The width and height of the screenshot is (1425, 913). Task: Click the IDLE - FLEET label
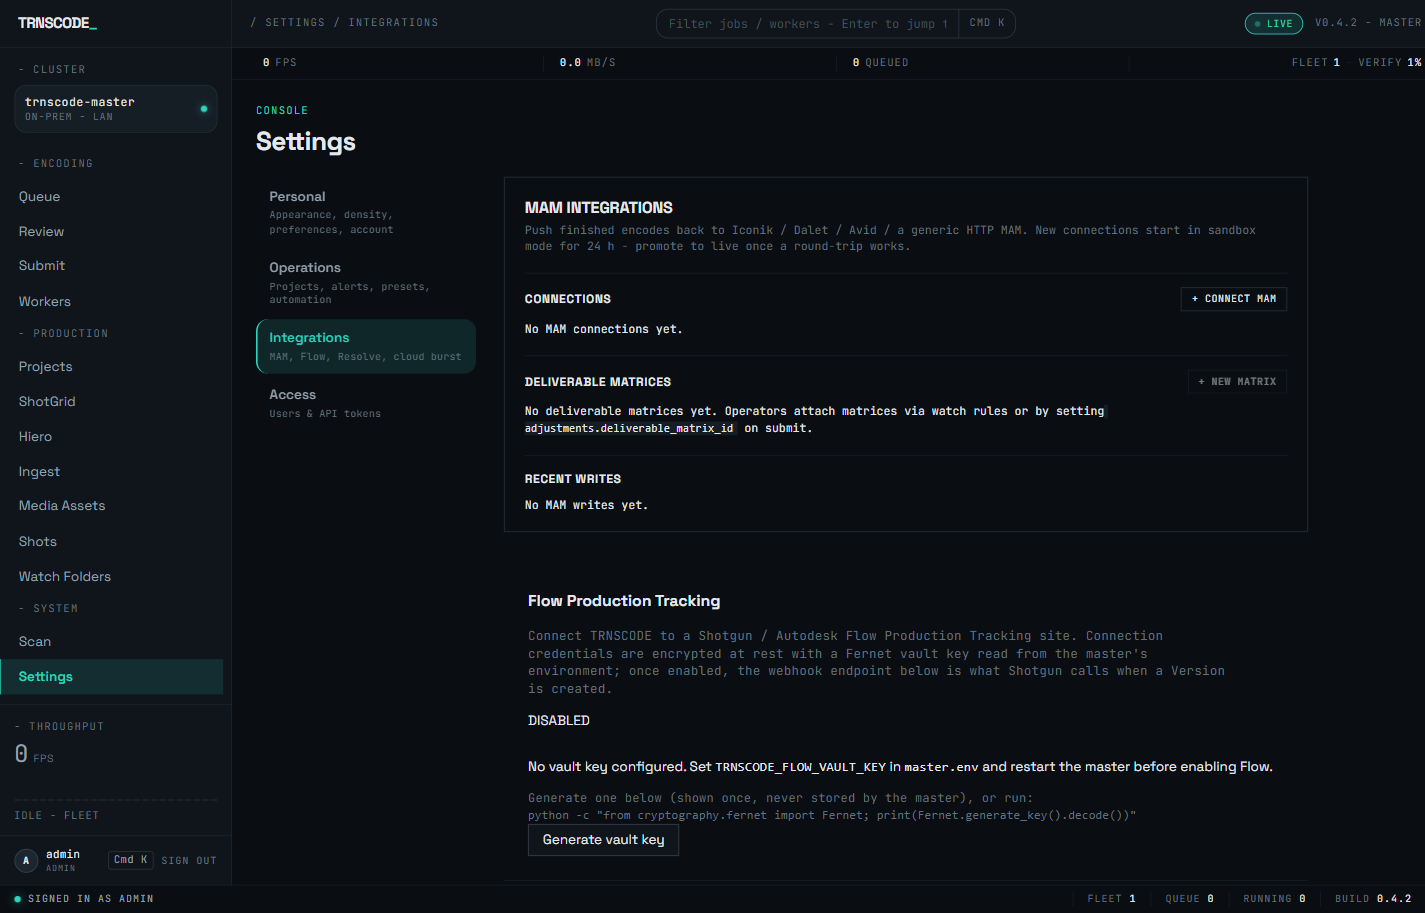(x=57, y=816)
